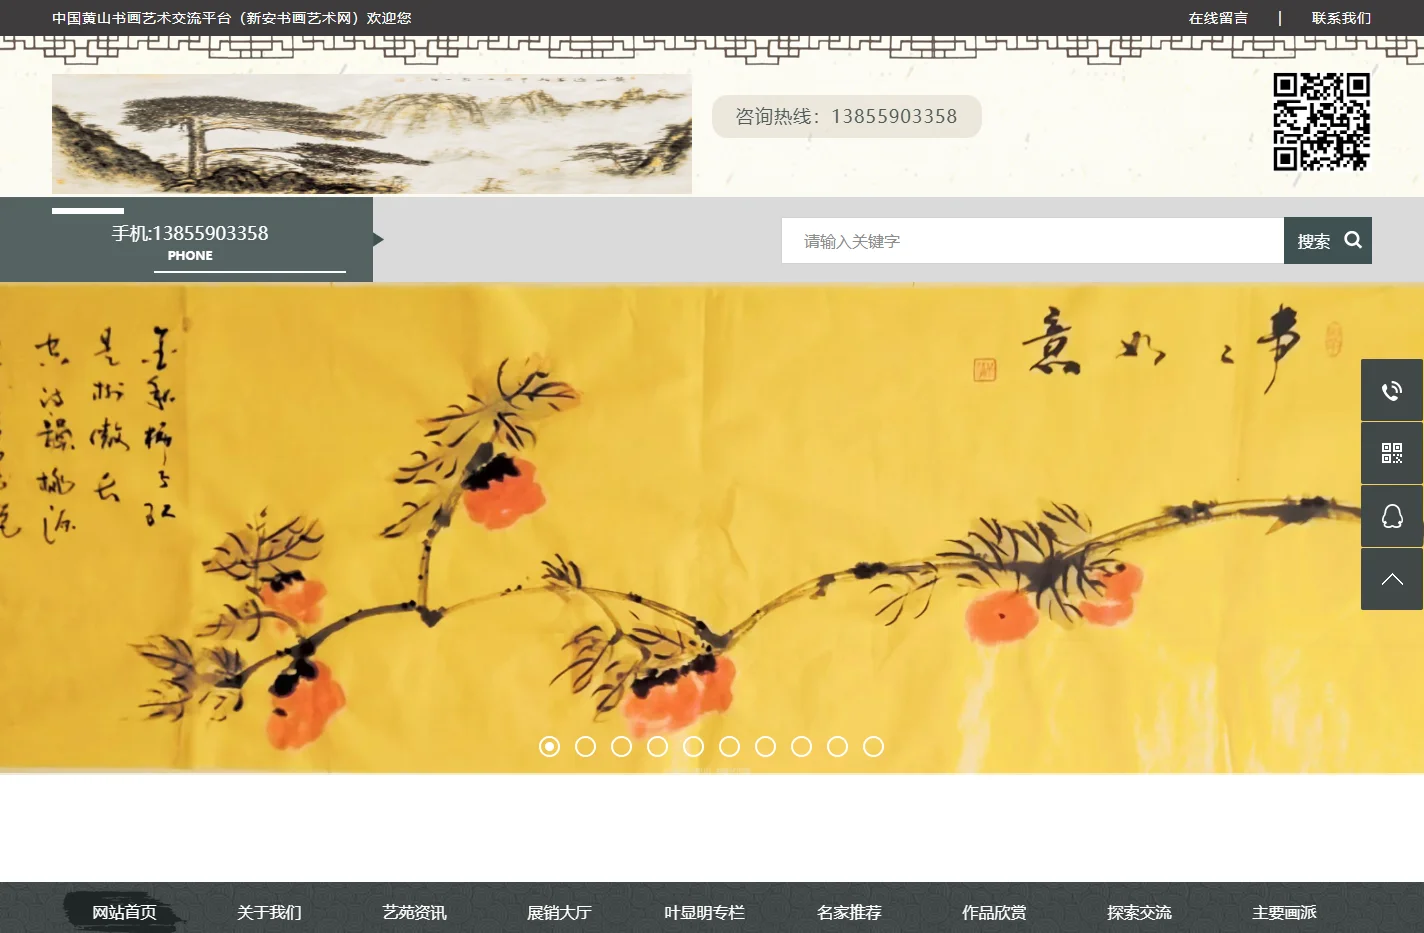Show the QR code from floating sidebar icon
The width and height of the screenshot is (1424, 933).
click(x=1392, y=453)
